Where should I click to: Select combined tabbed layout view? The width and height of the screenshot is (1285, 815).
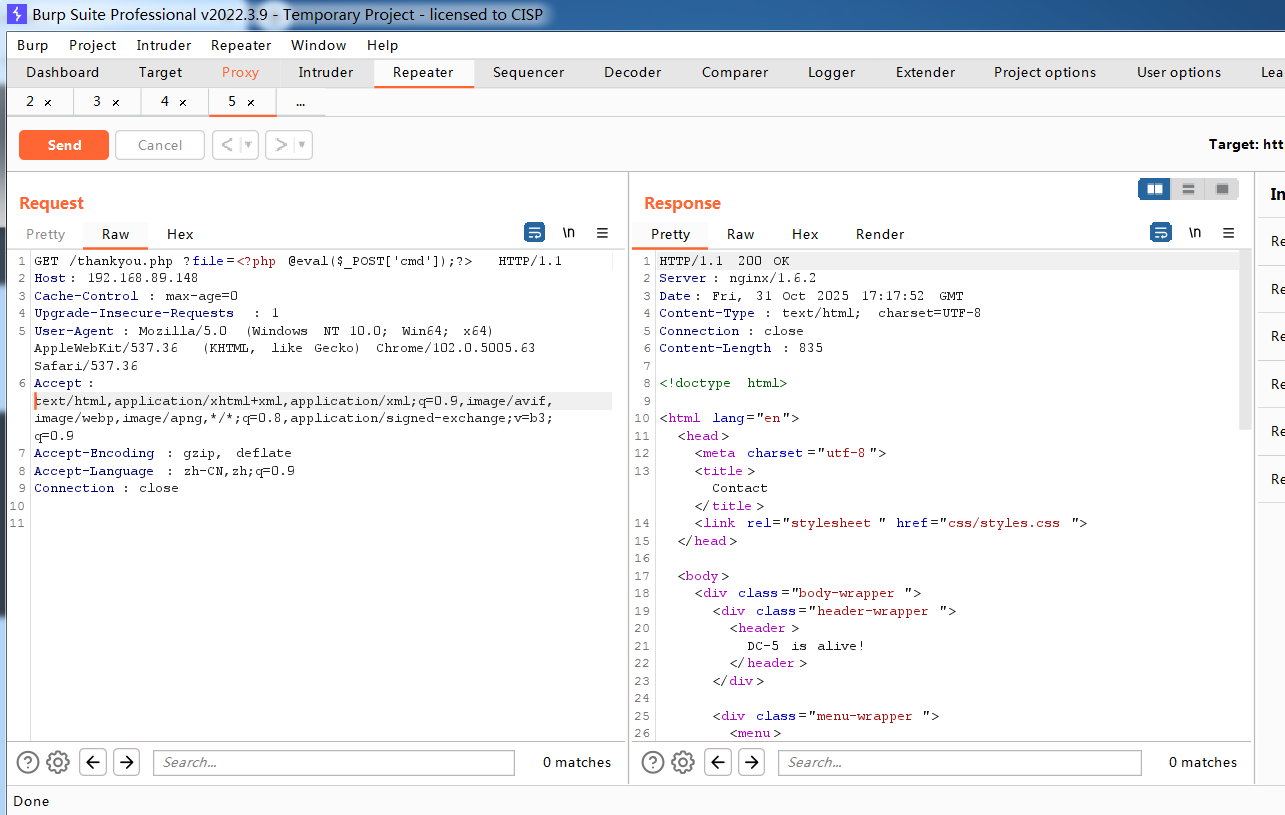[1222, 189]
